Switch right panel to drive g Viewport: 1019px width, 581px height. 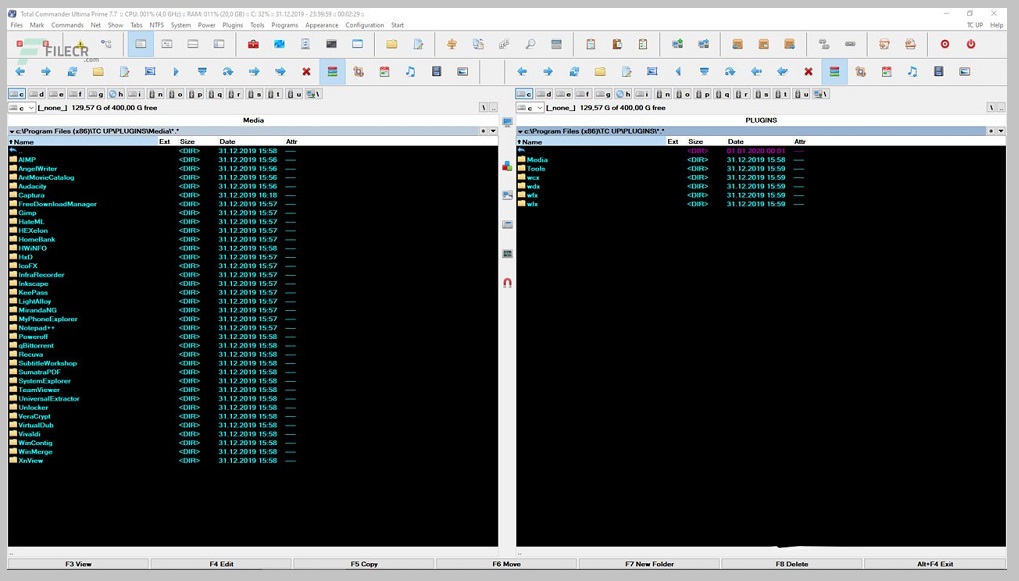tap(603, 94)
